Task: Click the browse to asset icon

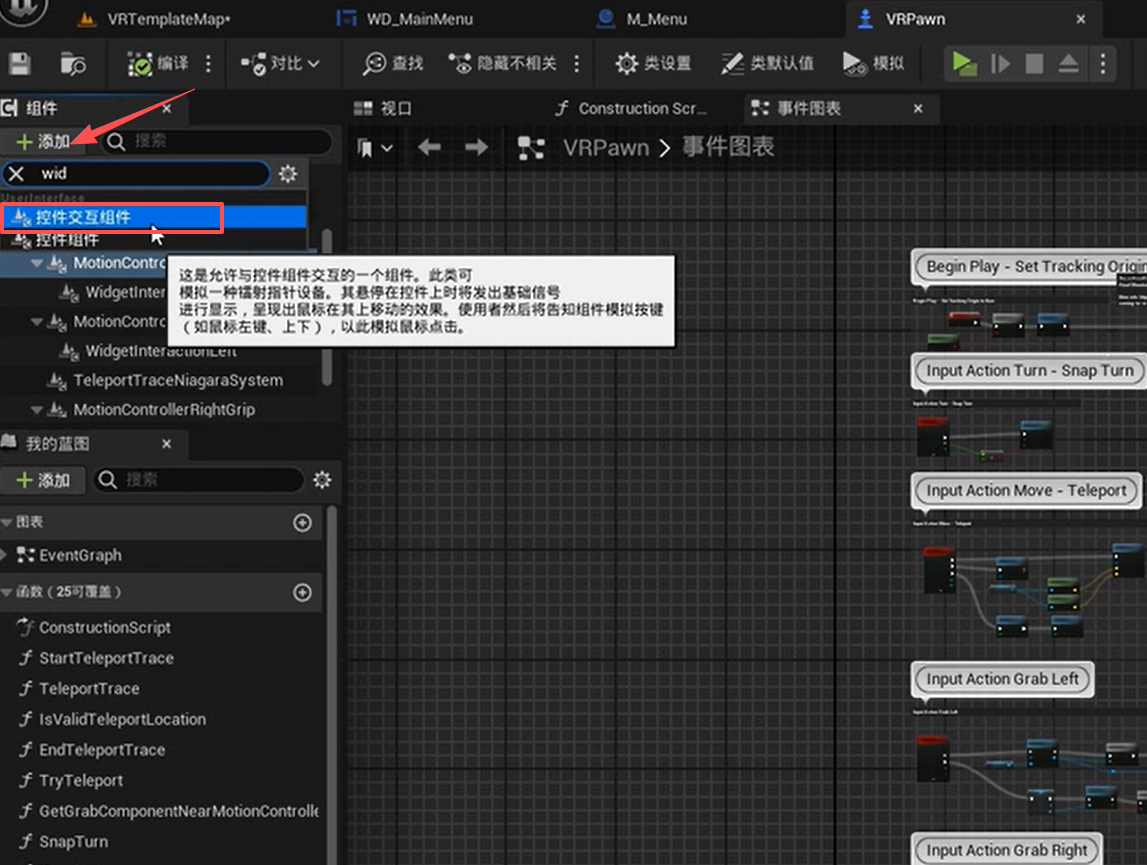Action: point(73,64)
